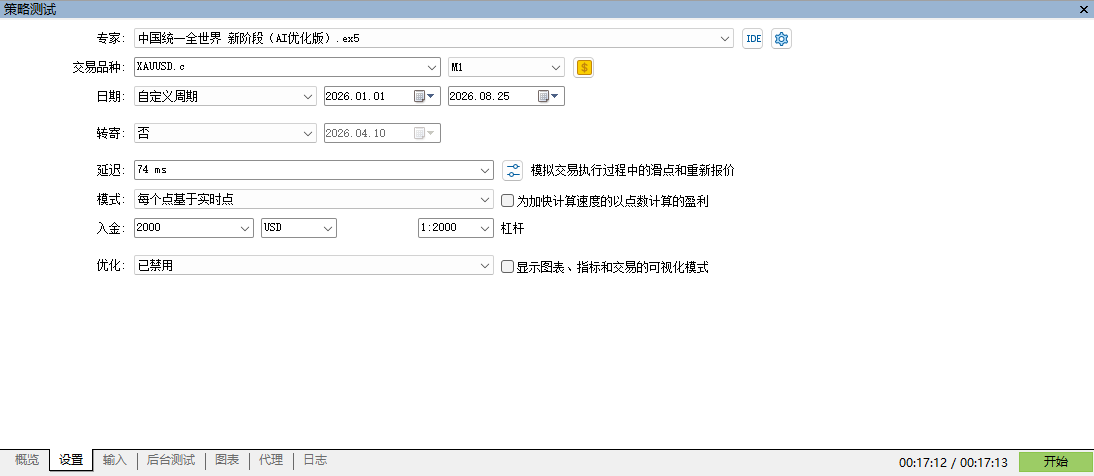This screenshot has height=476, width=1094.
Task: Click the 模拟交易执行过程中的滑点和重新报价 label
Action: click(632, 170)
